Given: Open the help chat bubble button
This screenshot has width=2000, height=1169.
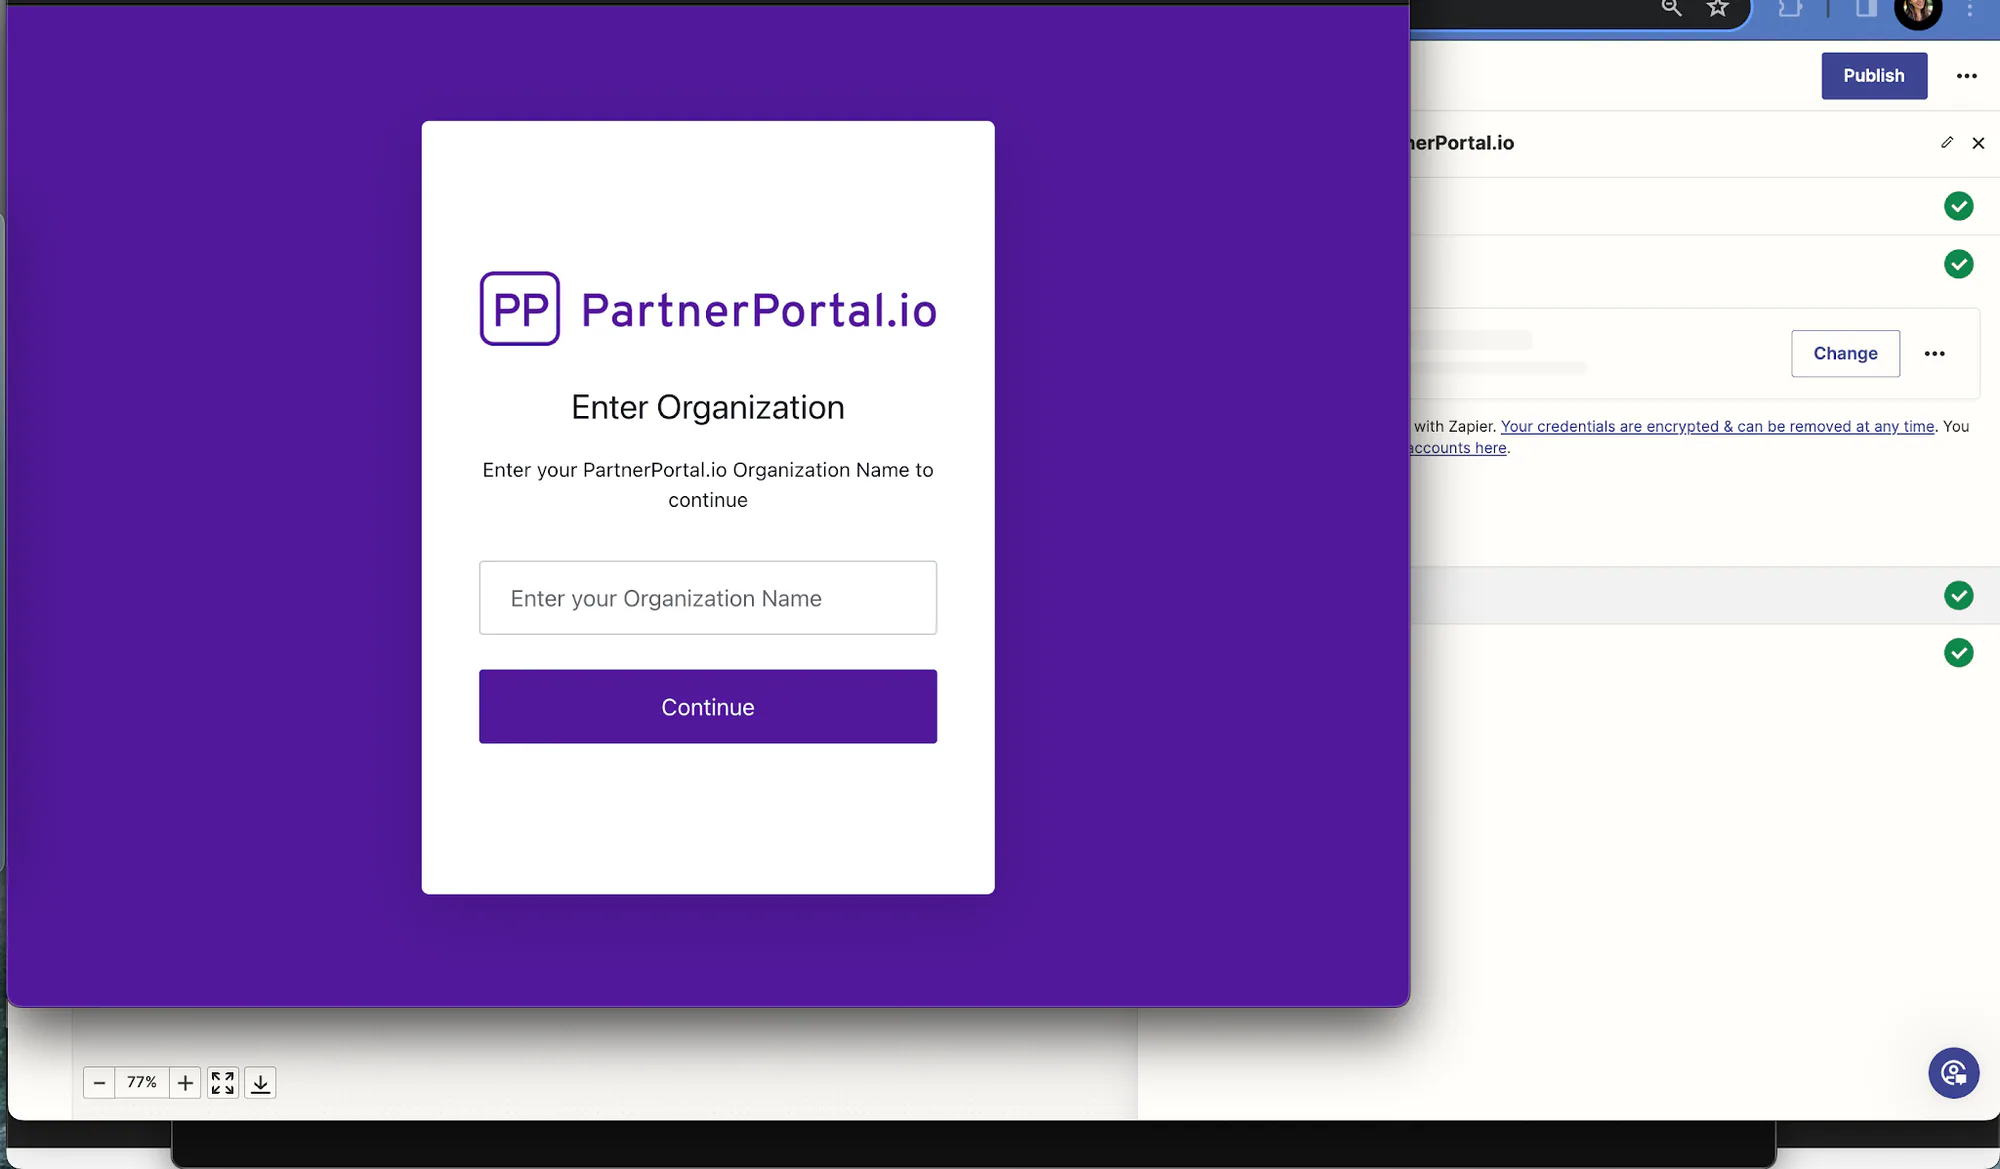Looking at the screenshot, I should click(x=1953, y=1074).
